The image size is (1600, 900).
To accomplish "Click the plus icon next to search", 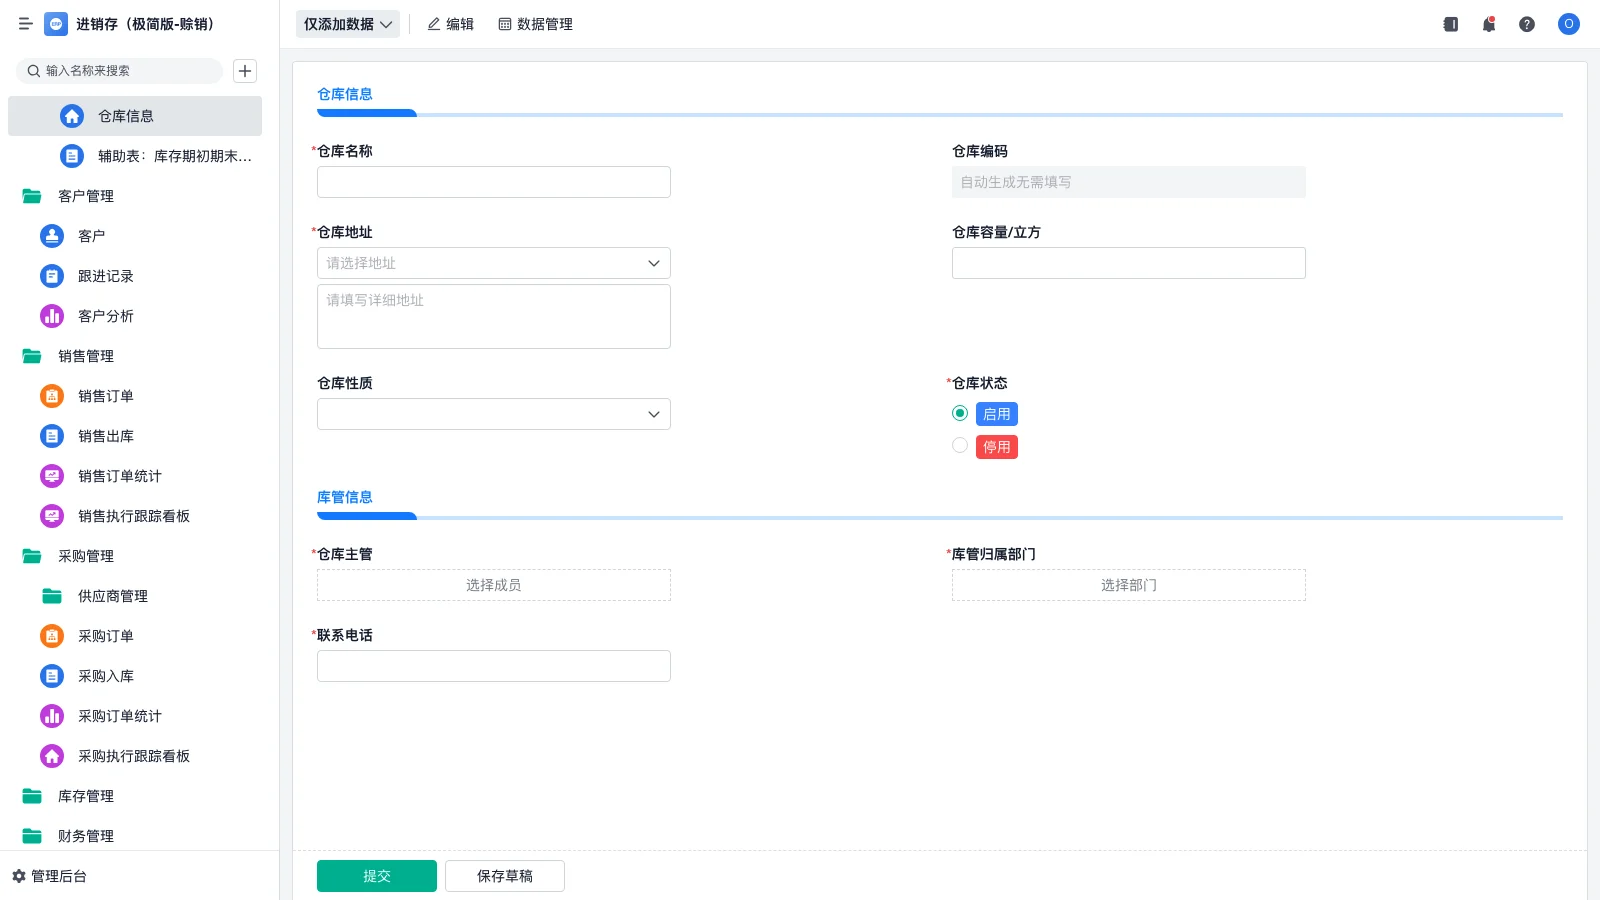I will (x=245, y=70).
